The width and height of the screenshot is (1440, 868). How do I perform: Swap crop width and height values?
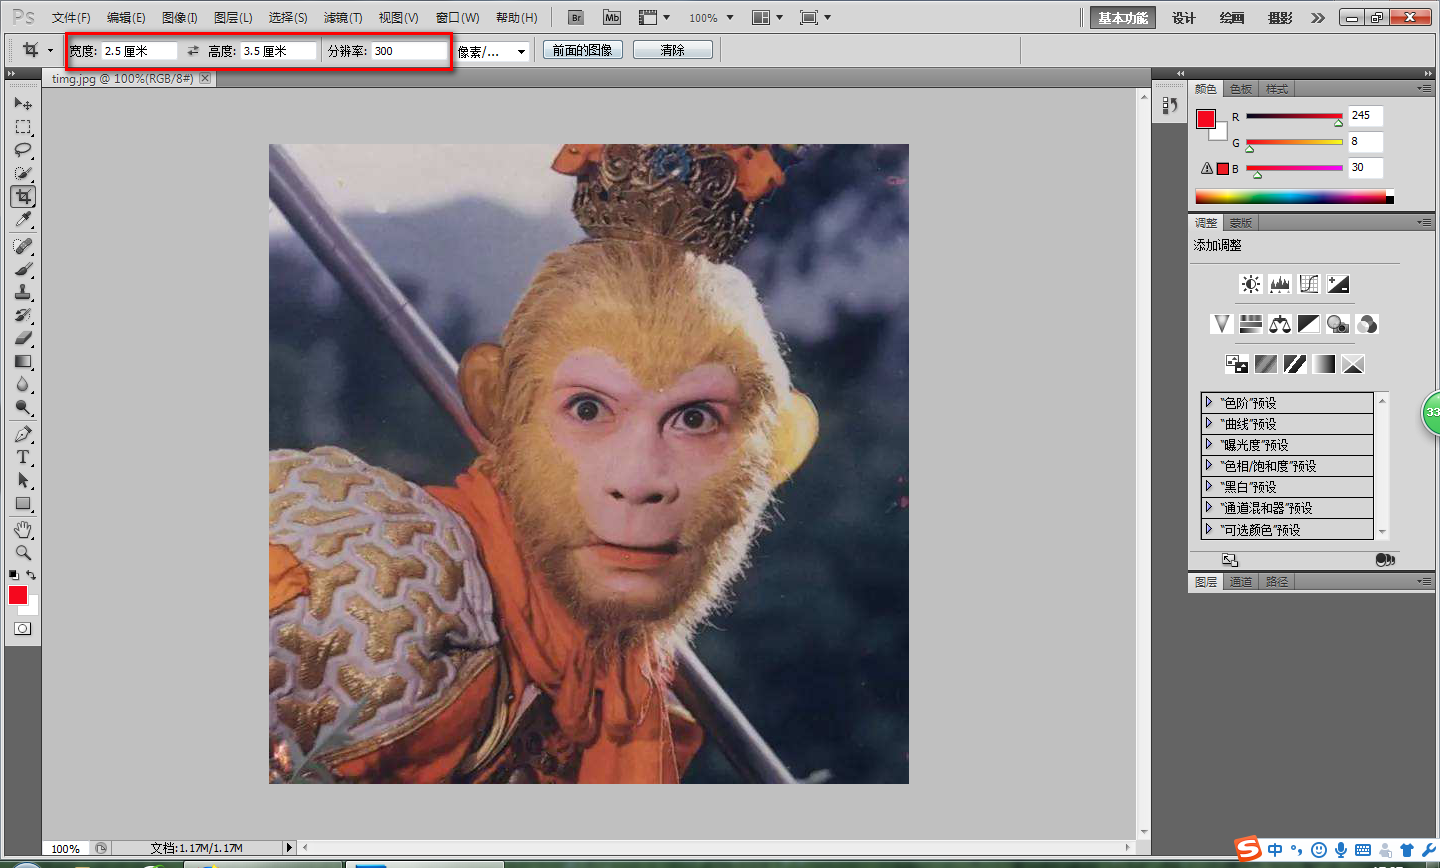click(x=193, y=50)
